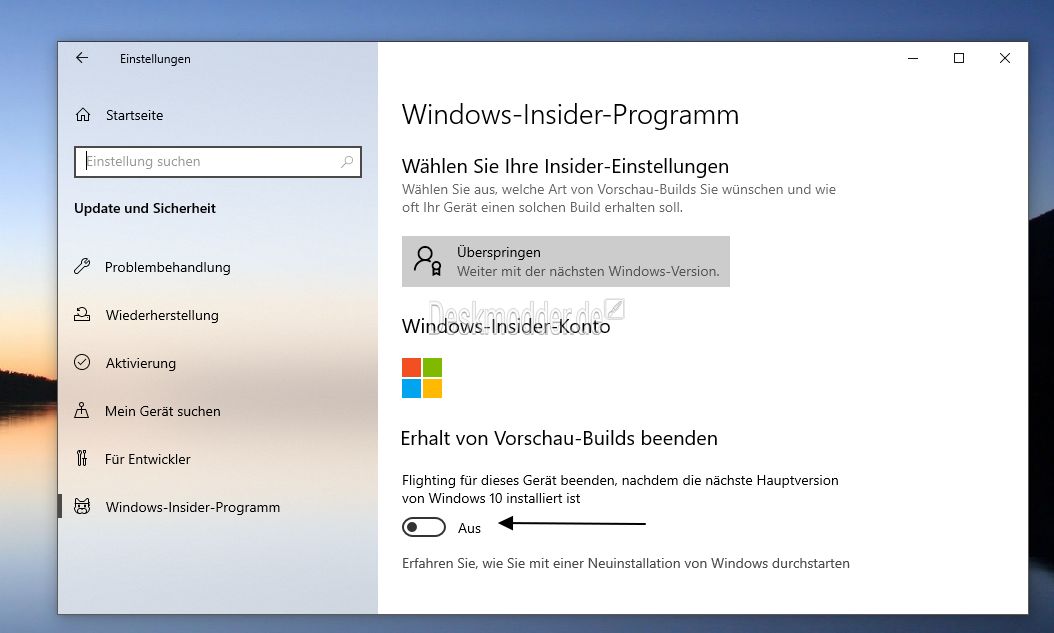This screenshot has height=633, width=1054.
Task: Click Für Entwickler tools icon
Action: point(82,459)
